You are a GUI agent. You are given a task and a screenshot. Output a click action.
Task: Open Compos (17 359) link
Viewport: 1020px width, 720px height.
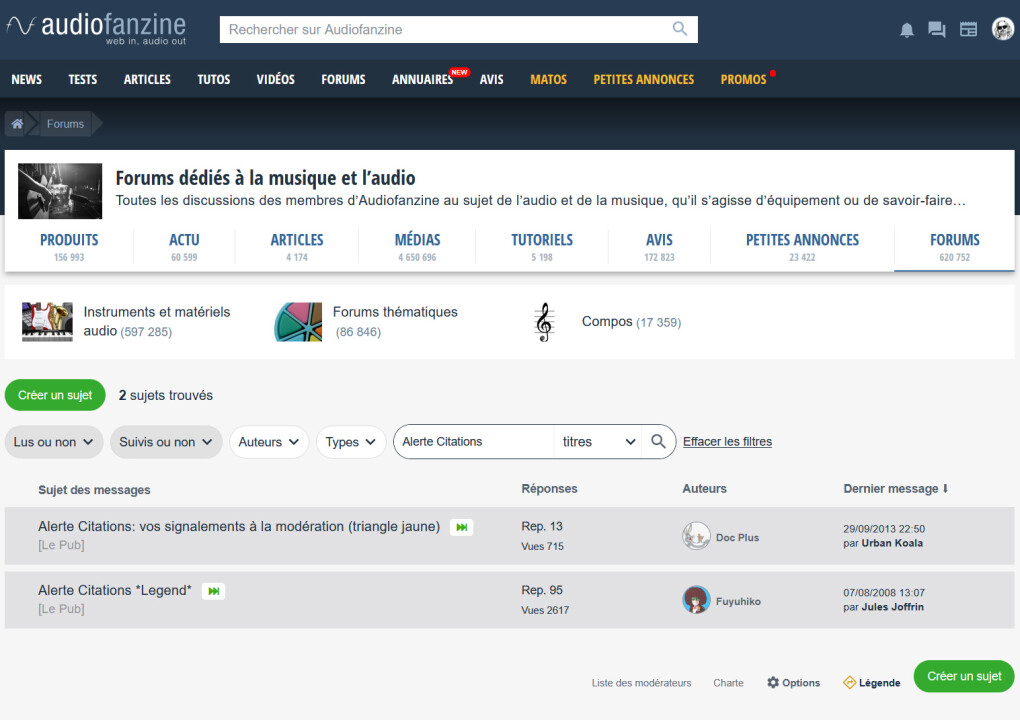click(x=631, y=322)
